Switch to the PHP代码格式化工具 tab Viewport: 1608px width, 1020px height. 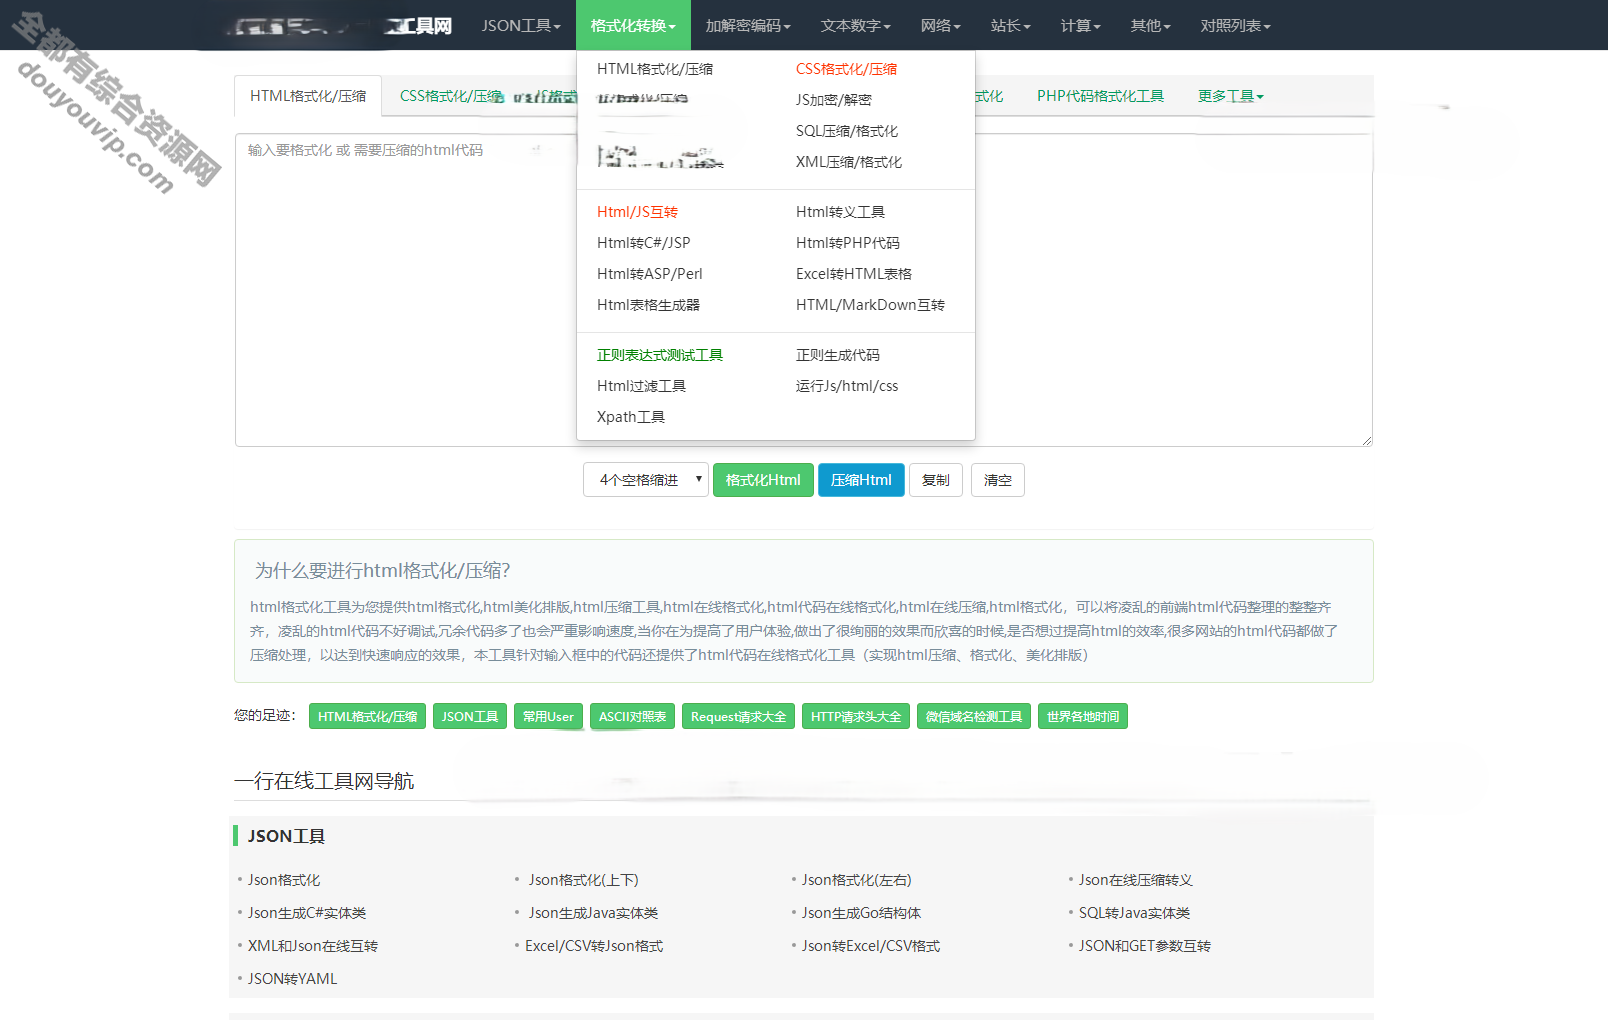click(1100, 96)
